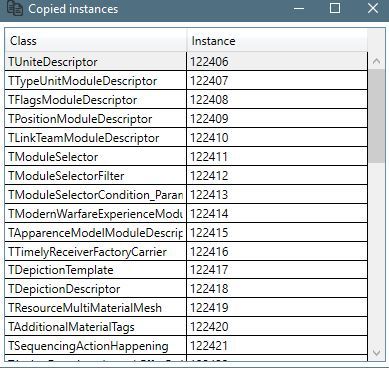Pick the TDepictionTemplate row
Screen dimensions: 389x368
pos(186,270)
